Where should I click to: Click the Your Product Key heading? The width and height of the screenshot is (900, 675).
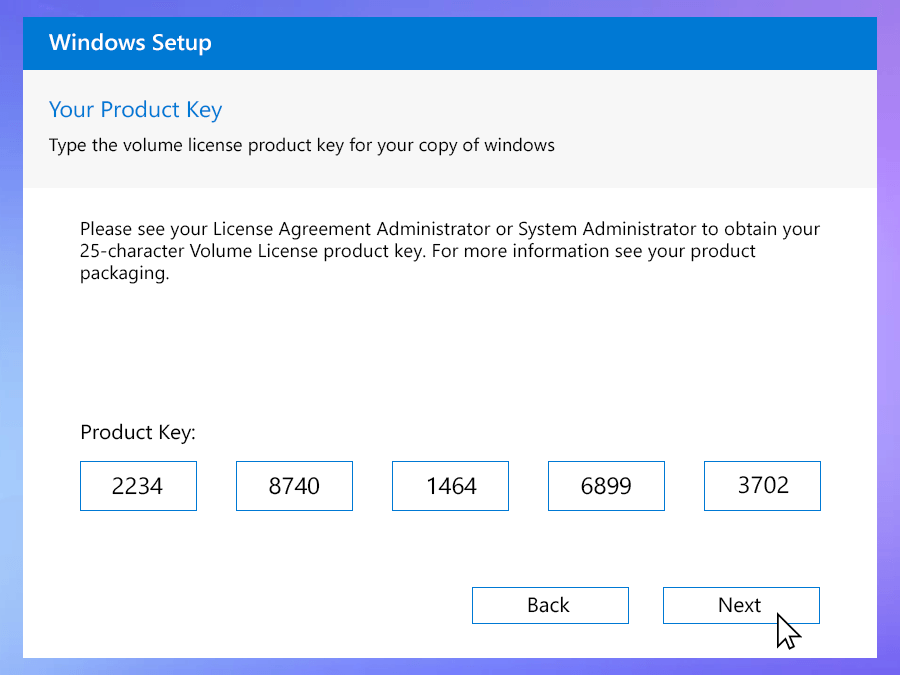pos(135,110)
